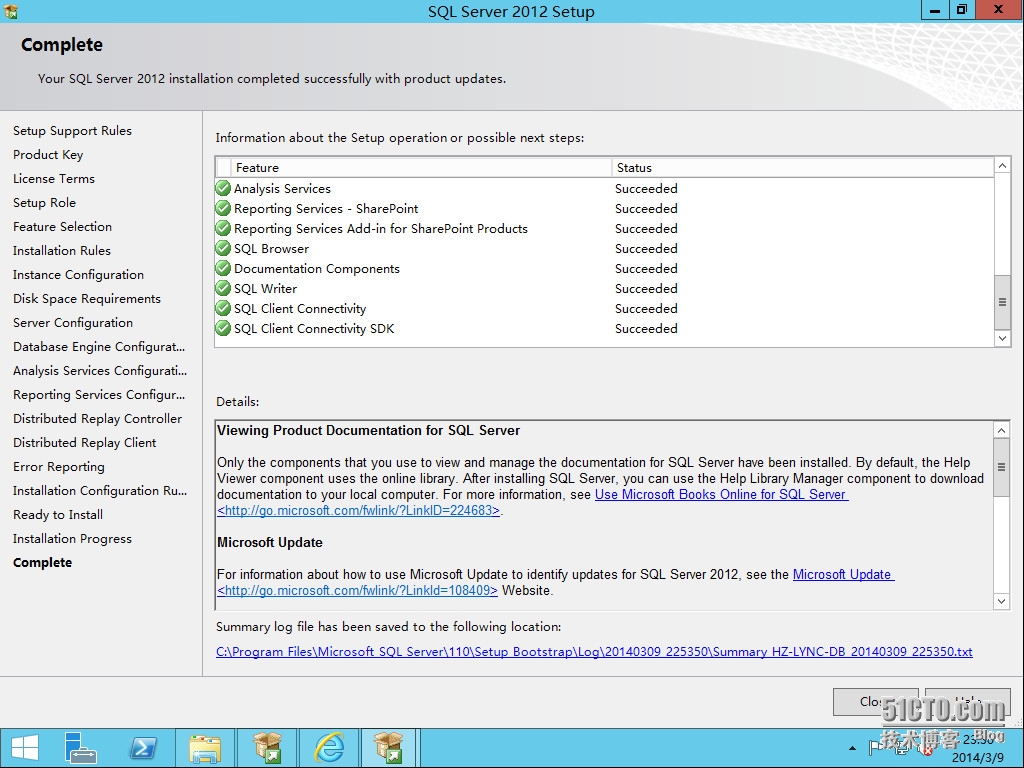
Task: Select the Instance Configuration step
Action: pos(78,275)
